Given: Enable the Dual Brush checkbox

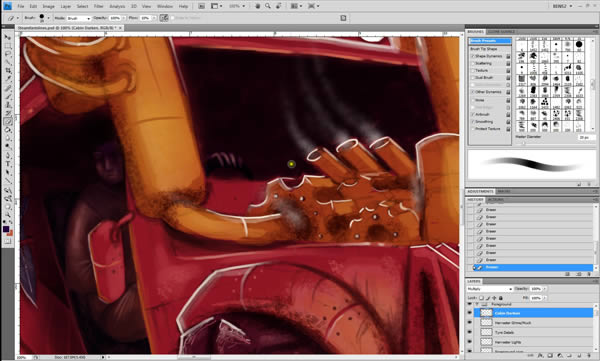Looking at the screenshot, I should tap(473, 78).
